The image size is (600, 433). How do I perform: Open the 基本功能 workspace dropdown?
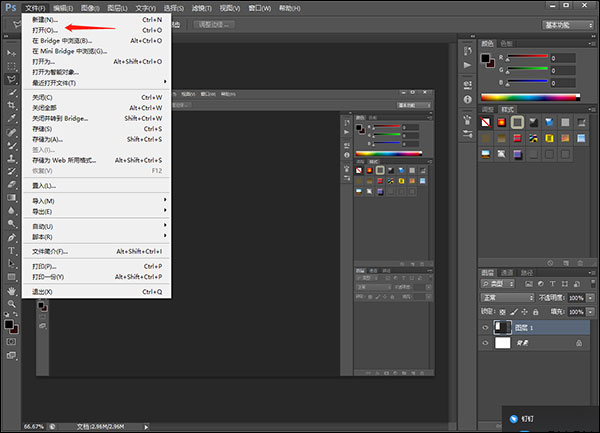pos(566,24)
